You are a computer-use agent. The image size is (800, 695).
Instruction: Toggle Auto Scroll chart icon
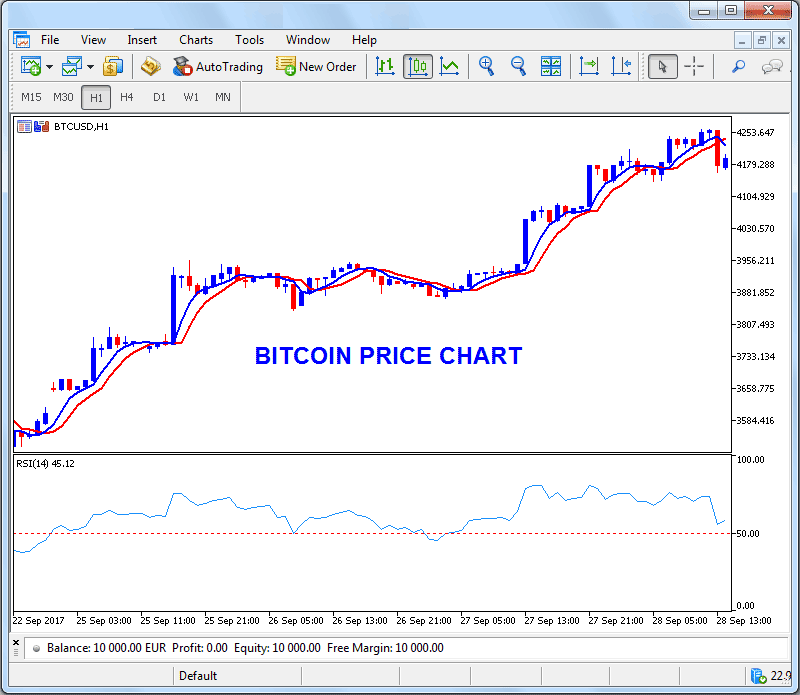point(589,66)
